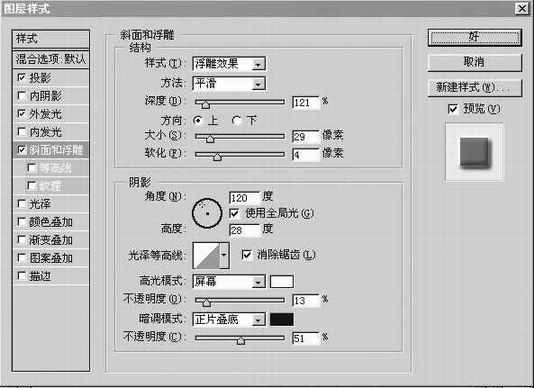Image resolution: width=534 pixels, height=388 pixels.
Task: Open the 光泽等高线 gloss contour picker arrow
Action: pos(224,255)
